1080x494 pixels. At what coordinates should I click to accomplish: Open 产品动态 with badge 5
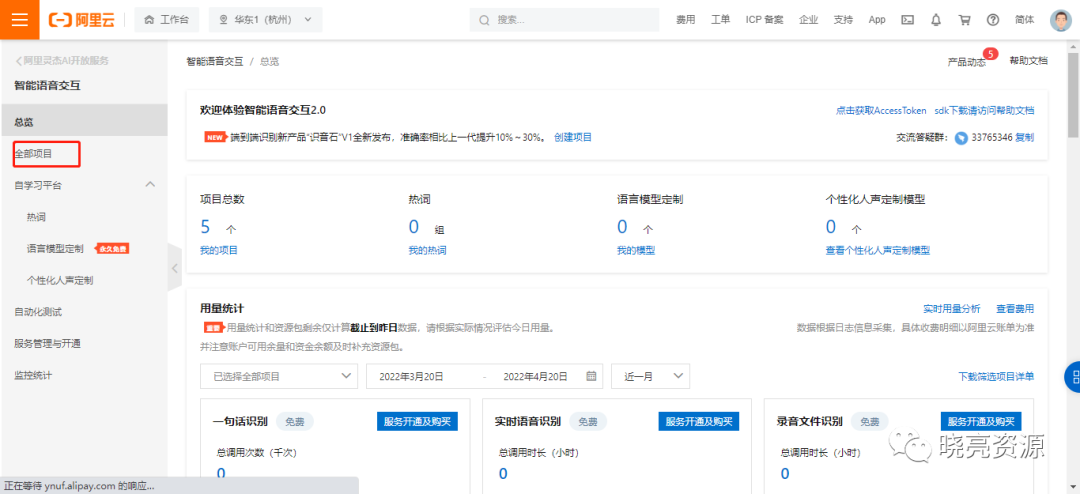(966, 62)
